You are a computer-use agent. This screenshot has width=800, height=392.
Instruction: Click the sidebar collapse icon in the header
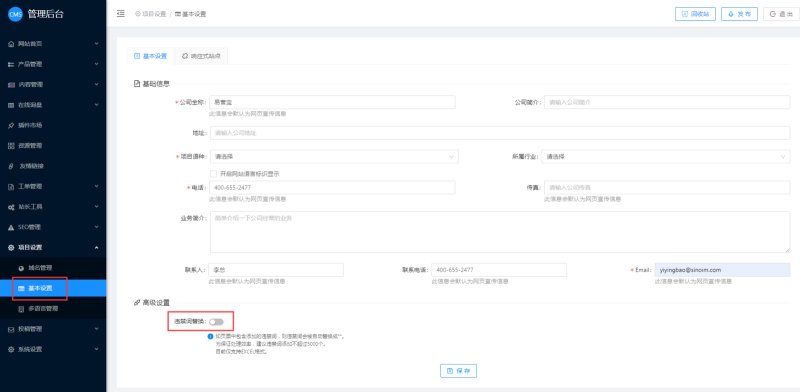click(121, 14)
